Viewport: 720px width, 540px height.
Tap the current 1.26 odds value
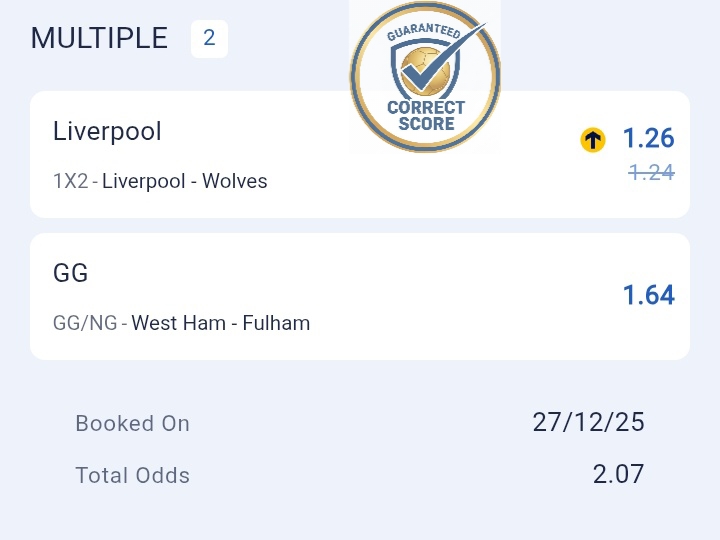click(648, 138)
